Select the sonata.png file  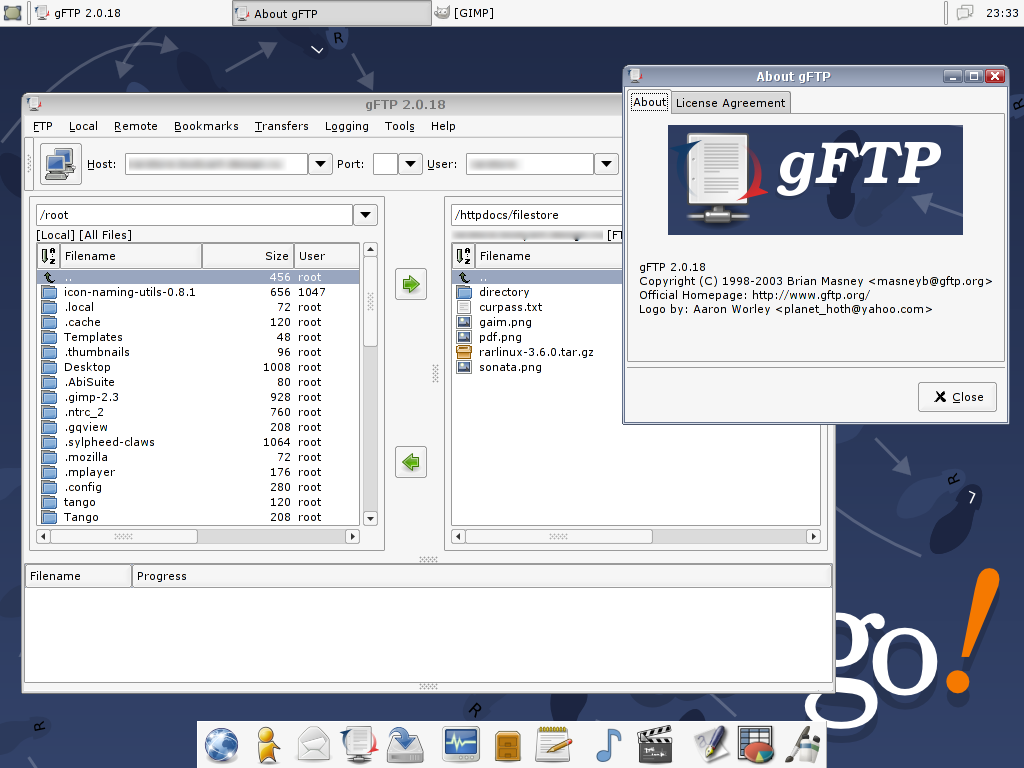(x=510, y=367)
